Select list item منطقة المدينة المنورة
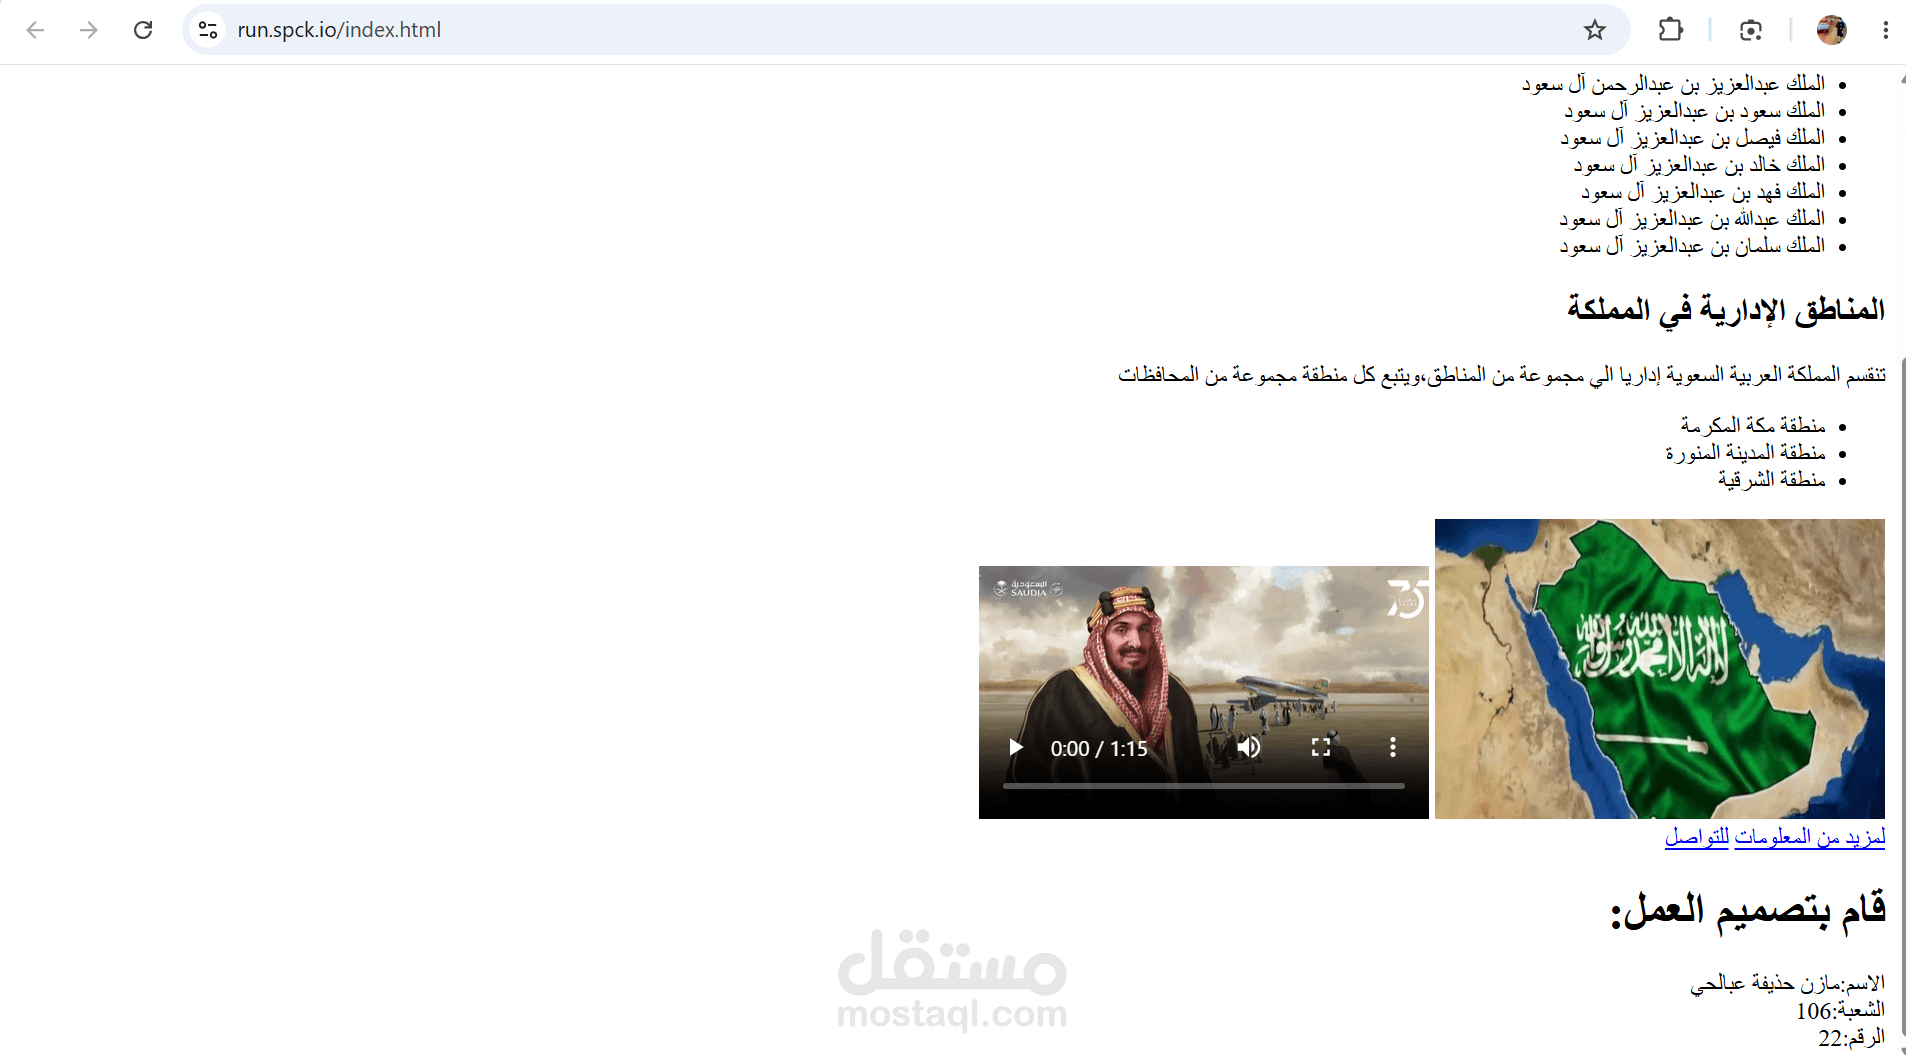This screenshot has height=1055, width=1906. click(1745, 453)
